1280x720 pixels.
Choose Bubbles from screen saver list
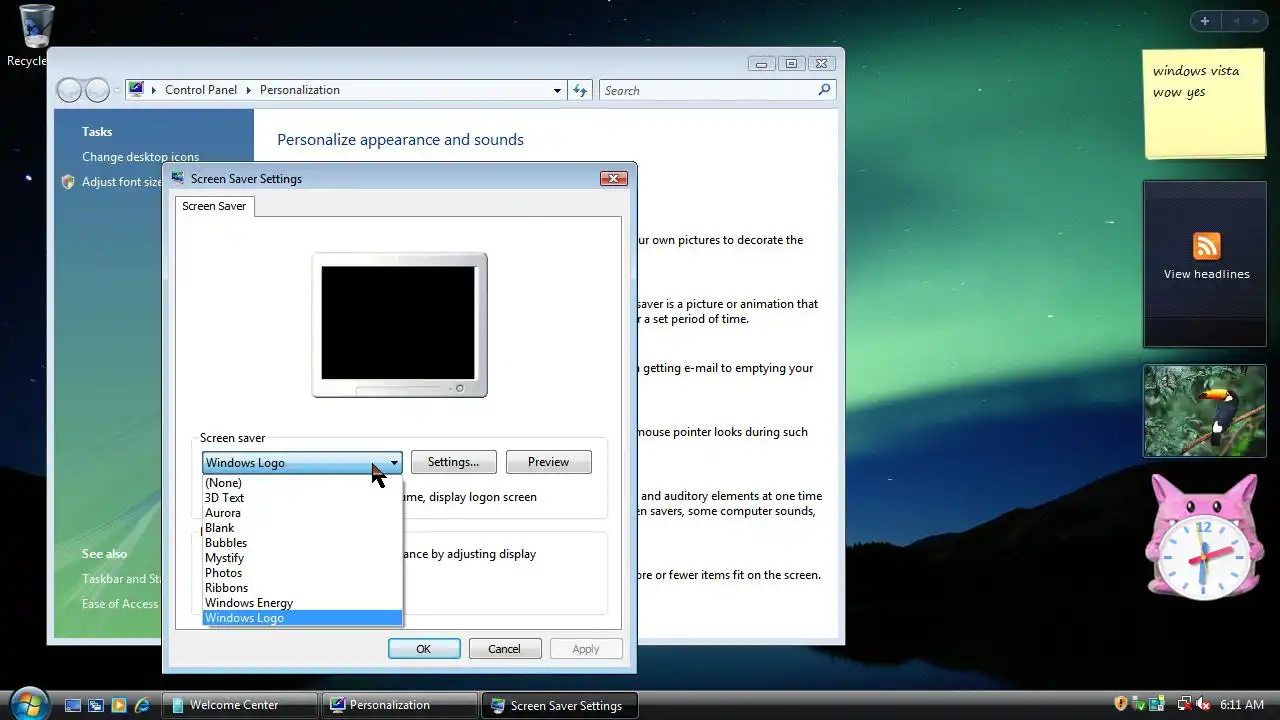coord(302,542)
